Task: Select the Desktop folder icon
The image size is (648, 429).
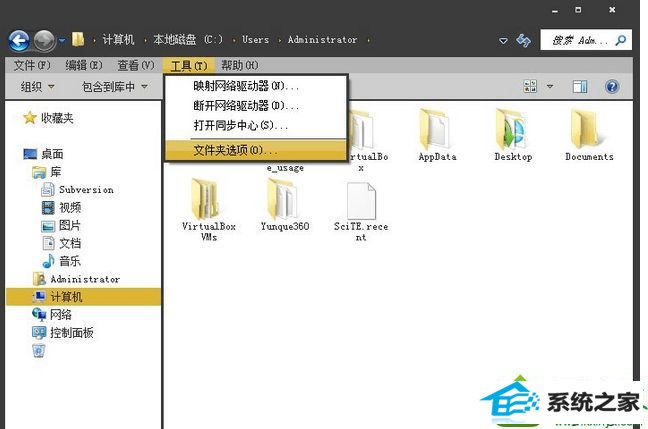Action: pyautogui.click(x=512, y=131)
